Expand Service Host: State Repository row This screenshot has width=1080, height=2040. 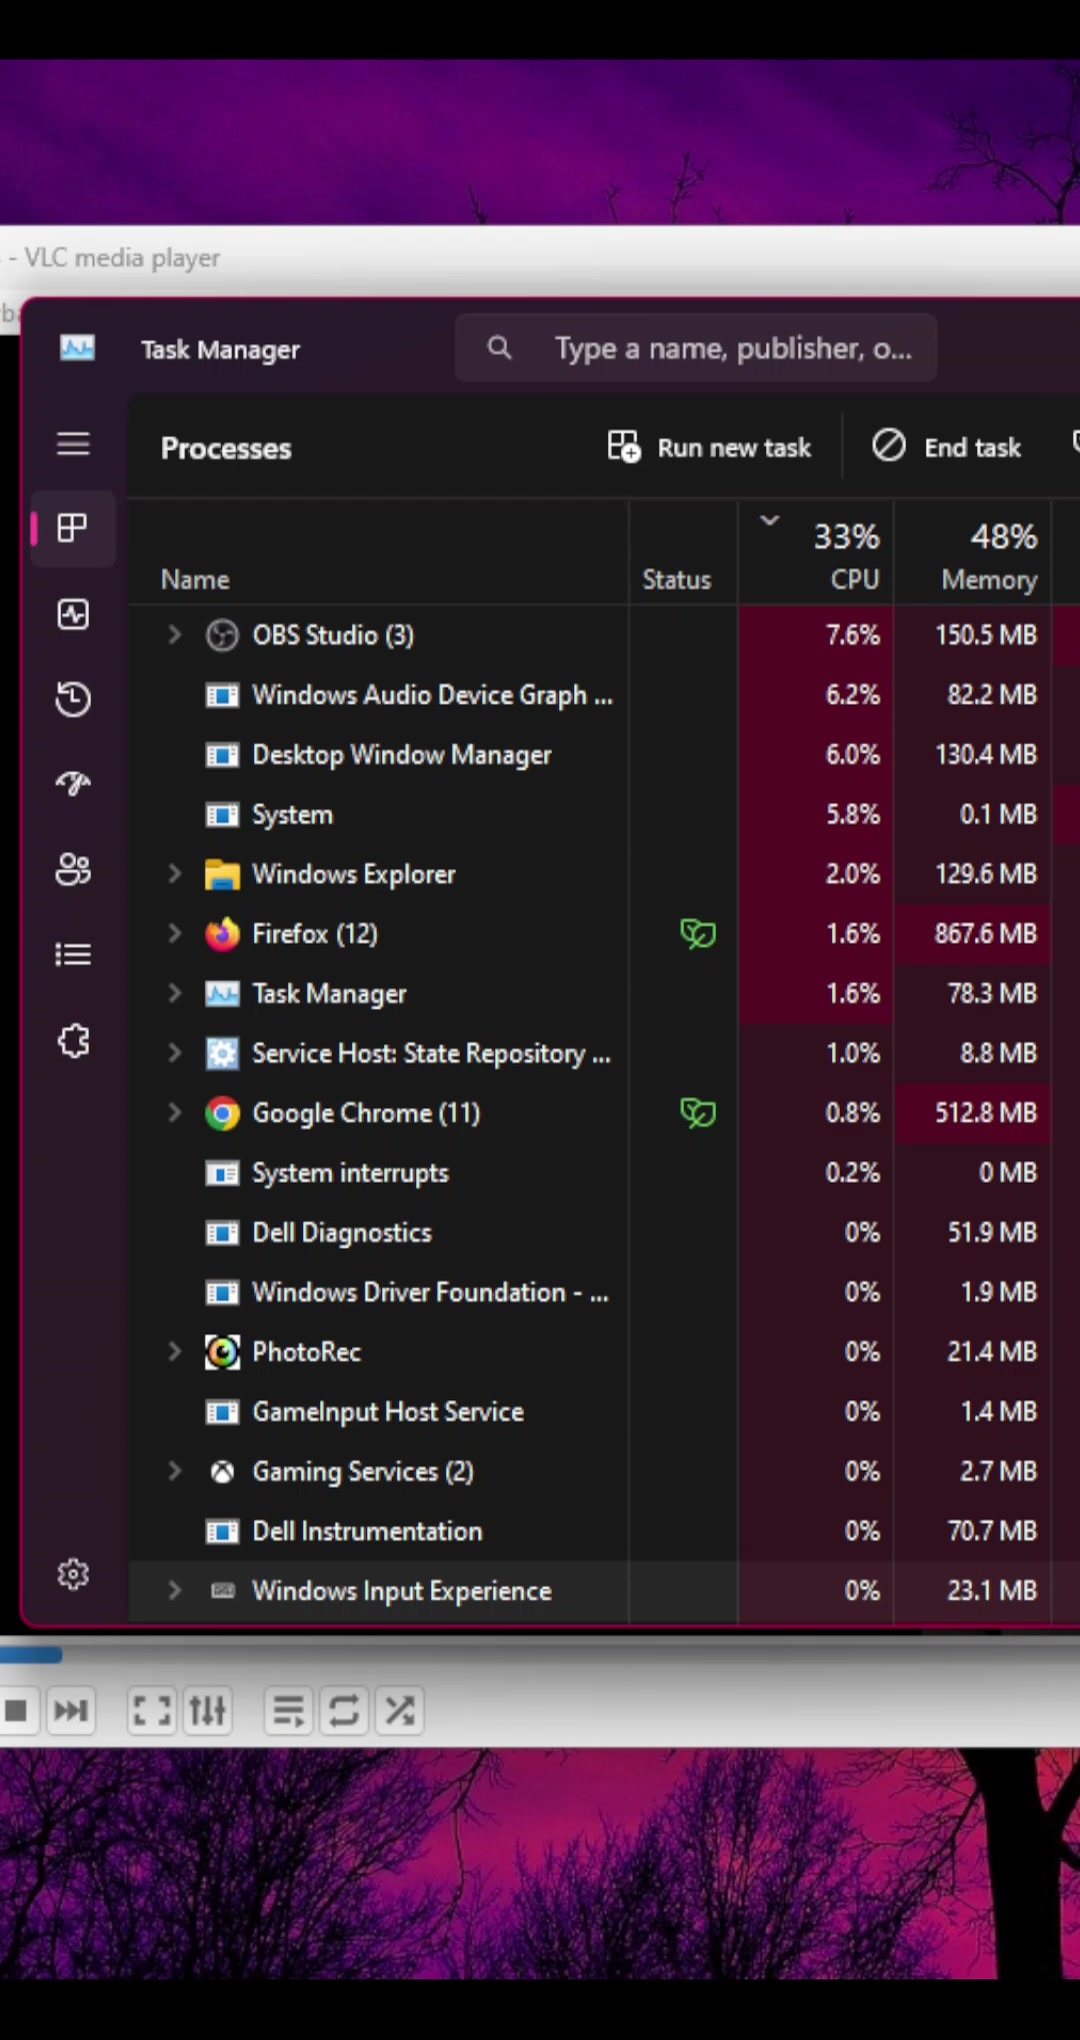point(175,1053)
